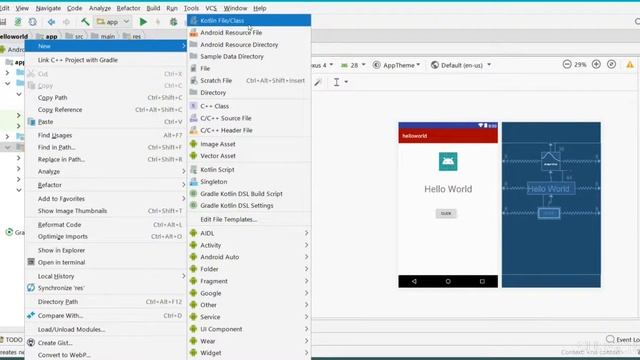
Task: Click Synchronize 'res'
Action: pos(106,288)
